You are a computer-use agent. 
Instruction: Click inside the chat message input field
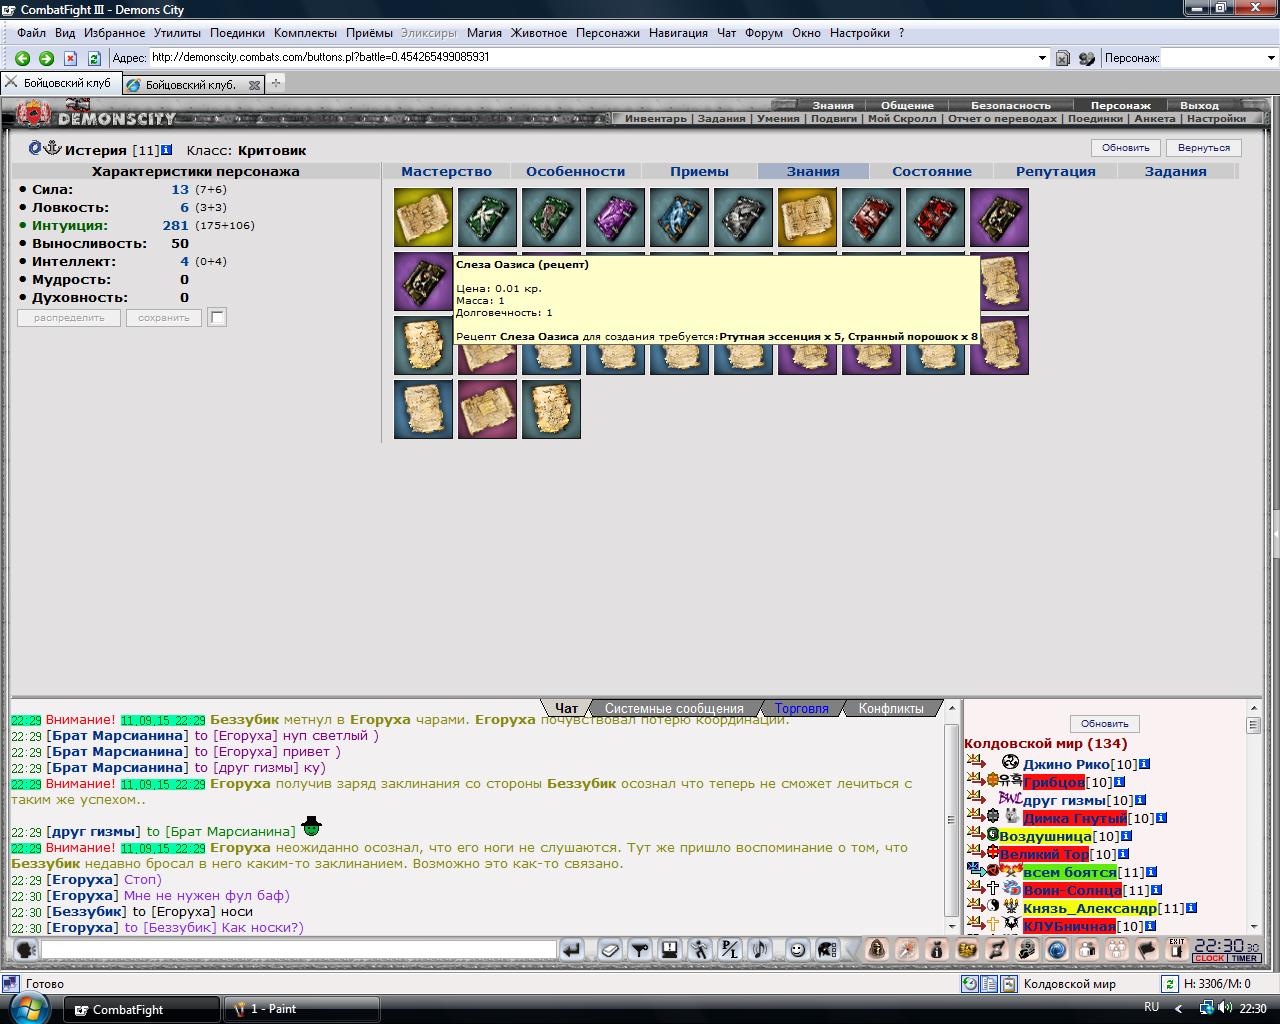pos(298,949)
